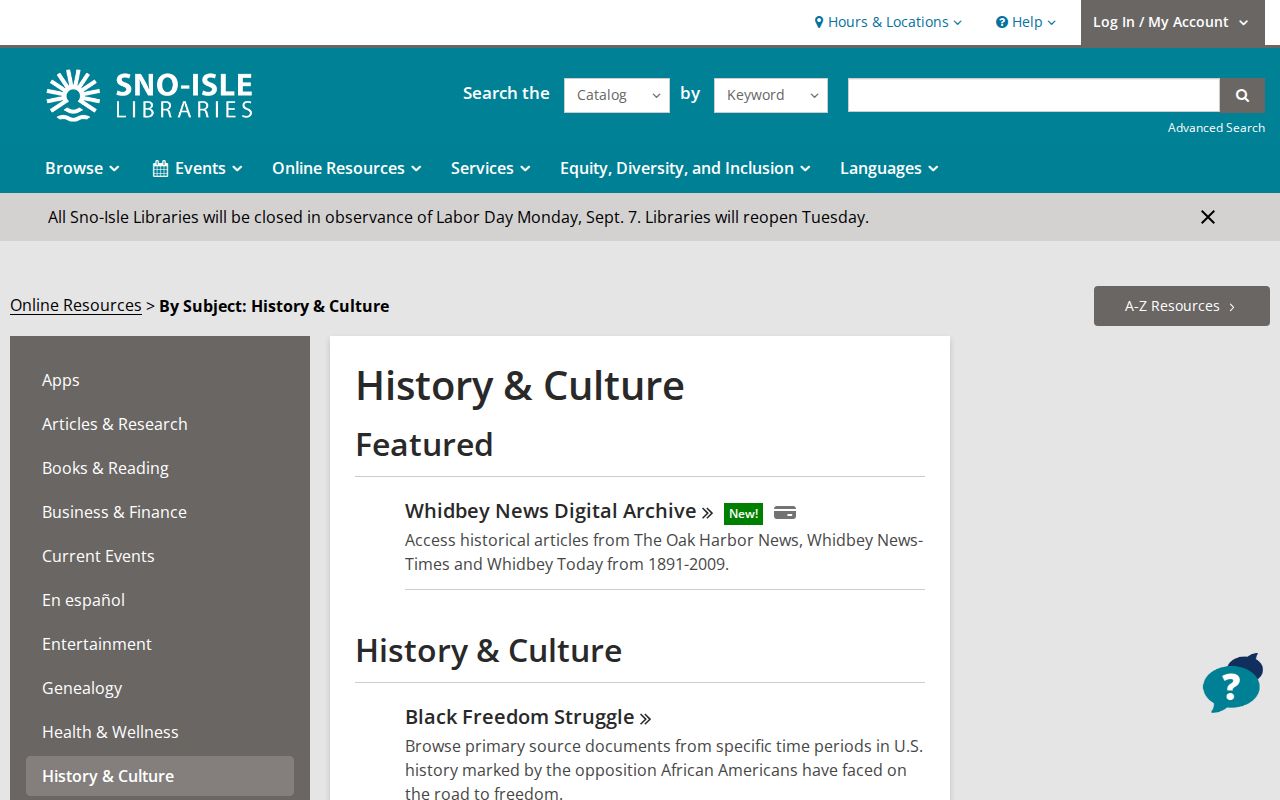Image resolution: width=1280 pixels, height=800 pixels.
Task: Expand the Languages menu
Action: [x=889, y=168]
